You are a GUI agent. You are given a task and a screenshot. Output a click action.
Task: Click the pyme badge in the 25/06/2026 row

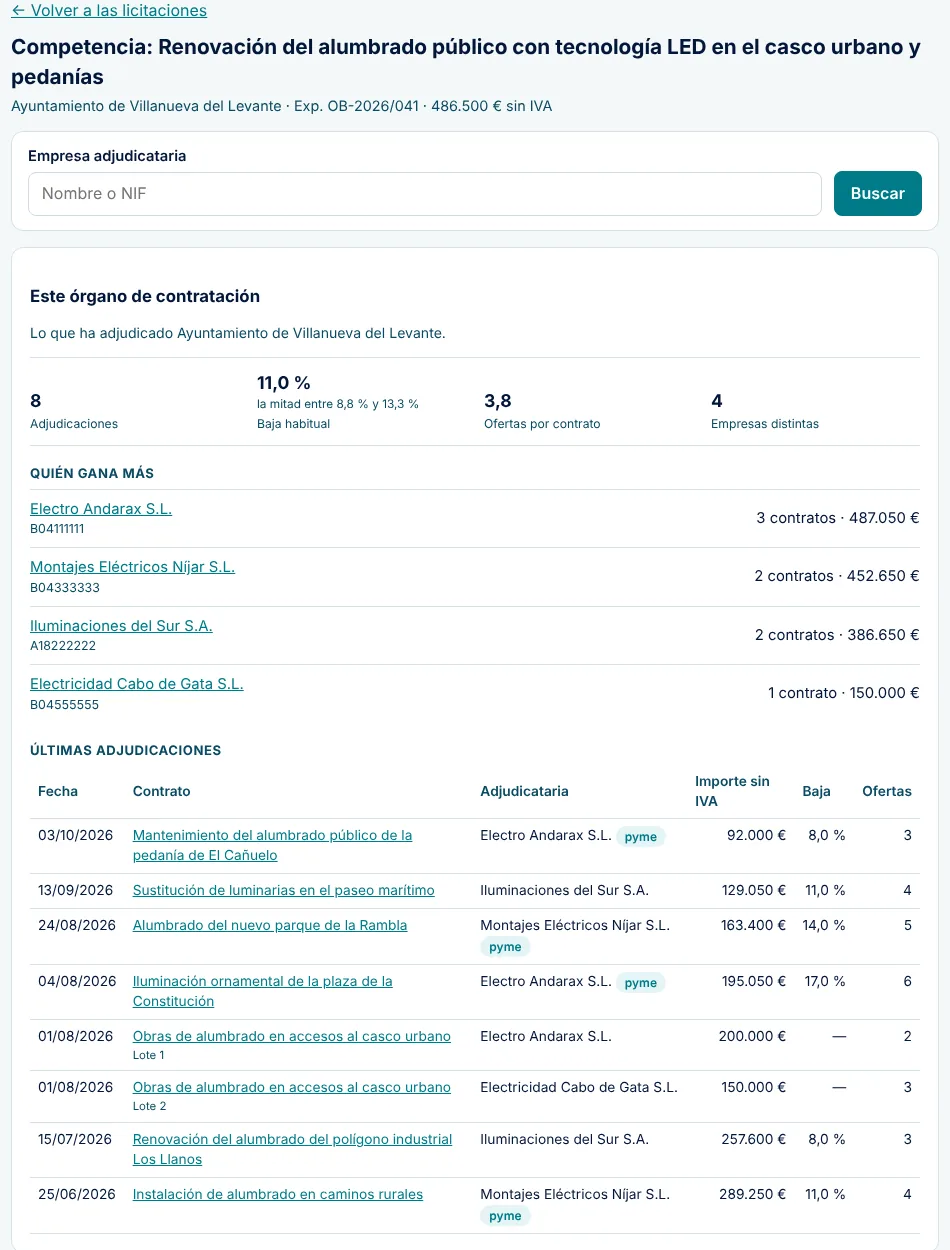pos(506,1216)
